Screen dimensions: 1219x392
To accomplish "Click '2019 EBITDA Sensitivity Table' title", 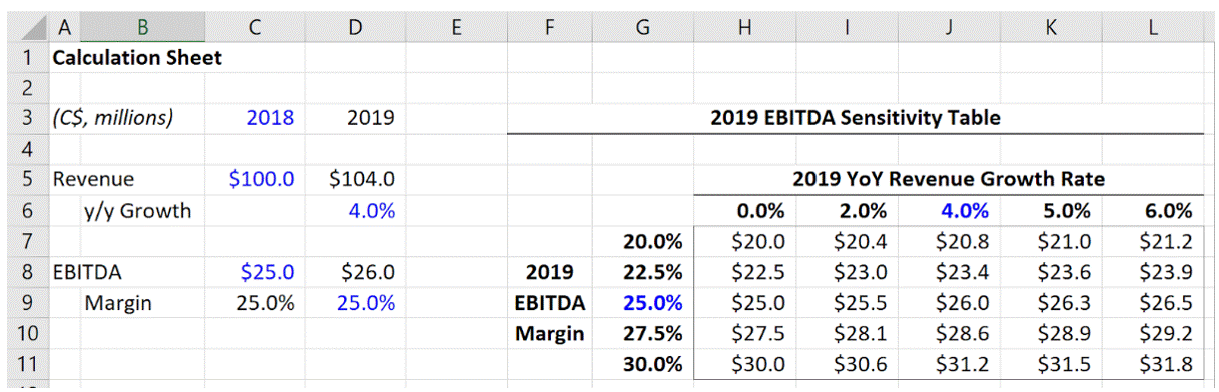I will (855, 118).
